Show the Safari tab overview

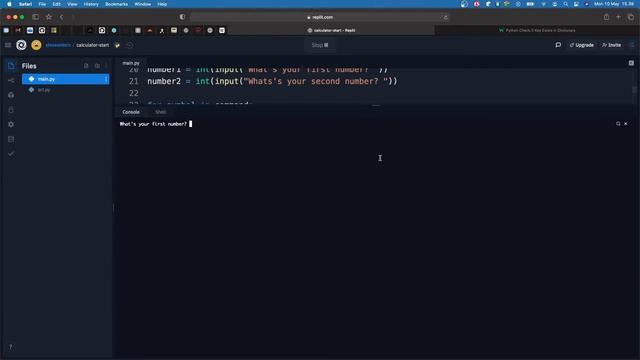click(631, 17)
